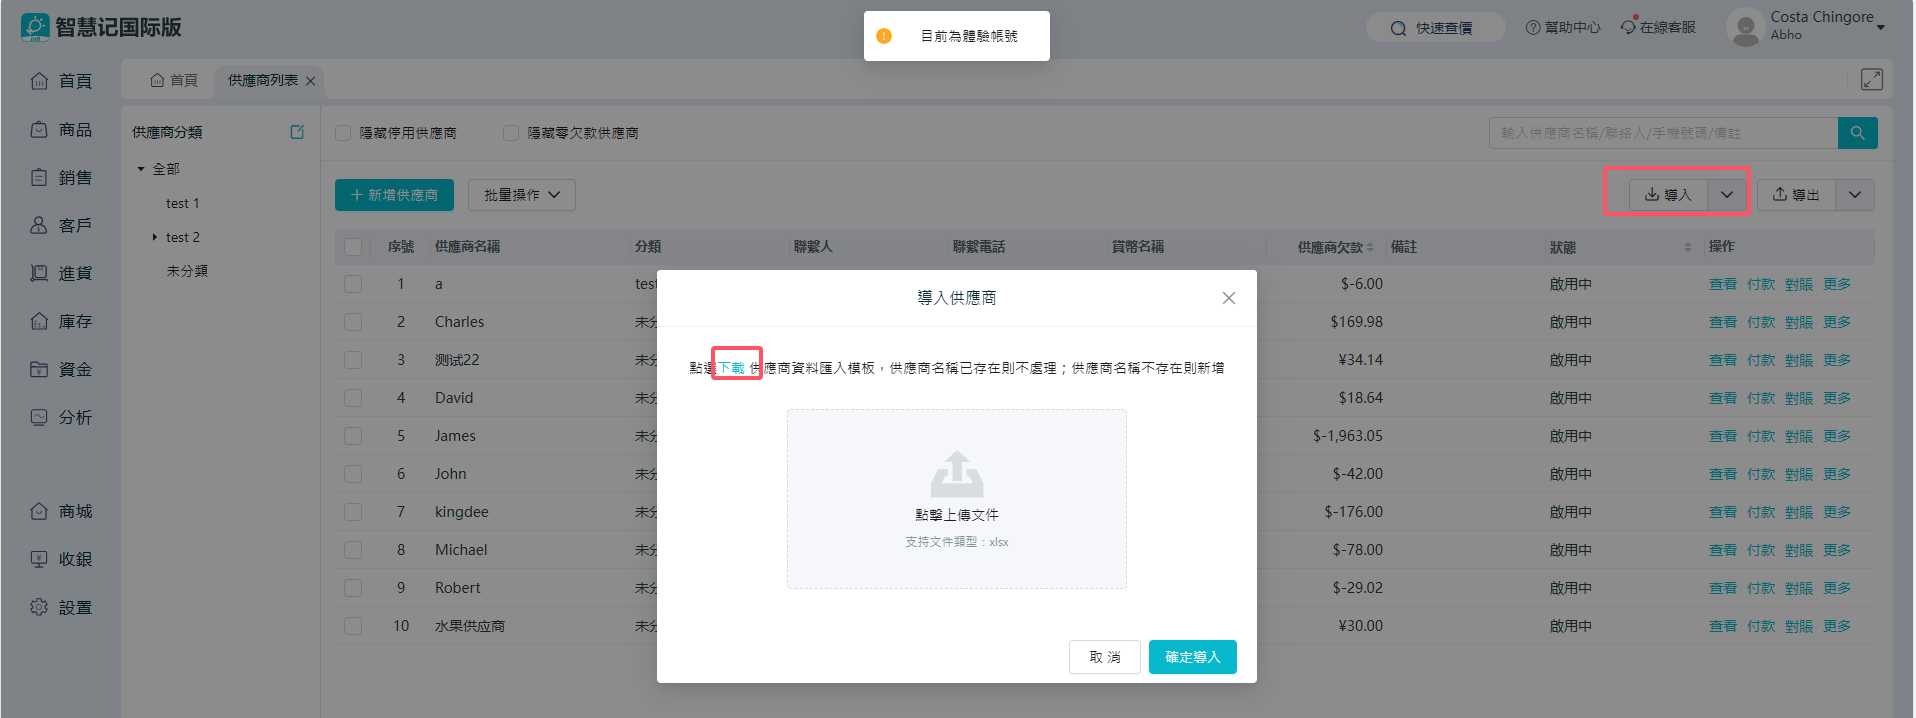
Task: Click 下載 template link
Action: 731,368
